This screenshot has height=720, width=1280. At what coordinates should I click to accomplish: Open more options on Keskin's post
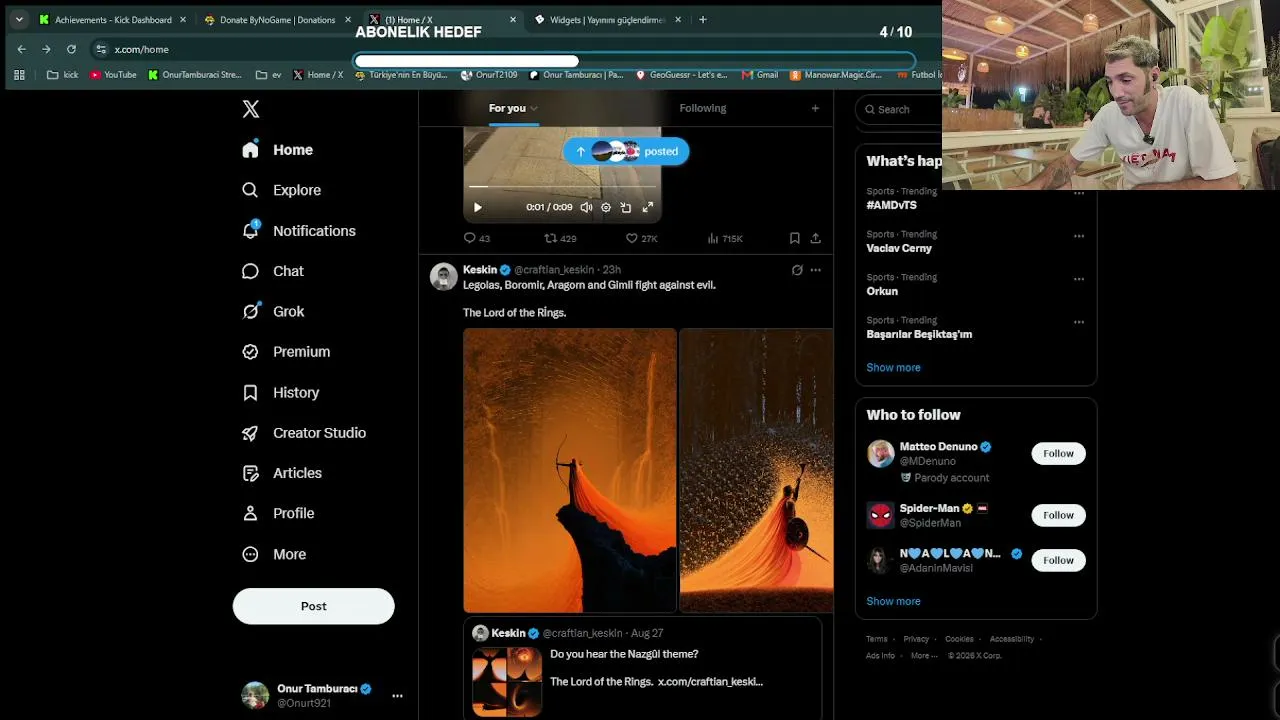pos(816,270)
